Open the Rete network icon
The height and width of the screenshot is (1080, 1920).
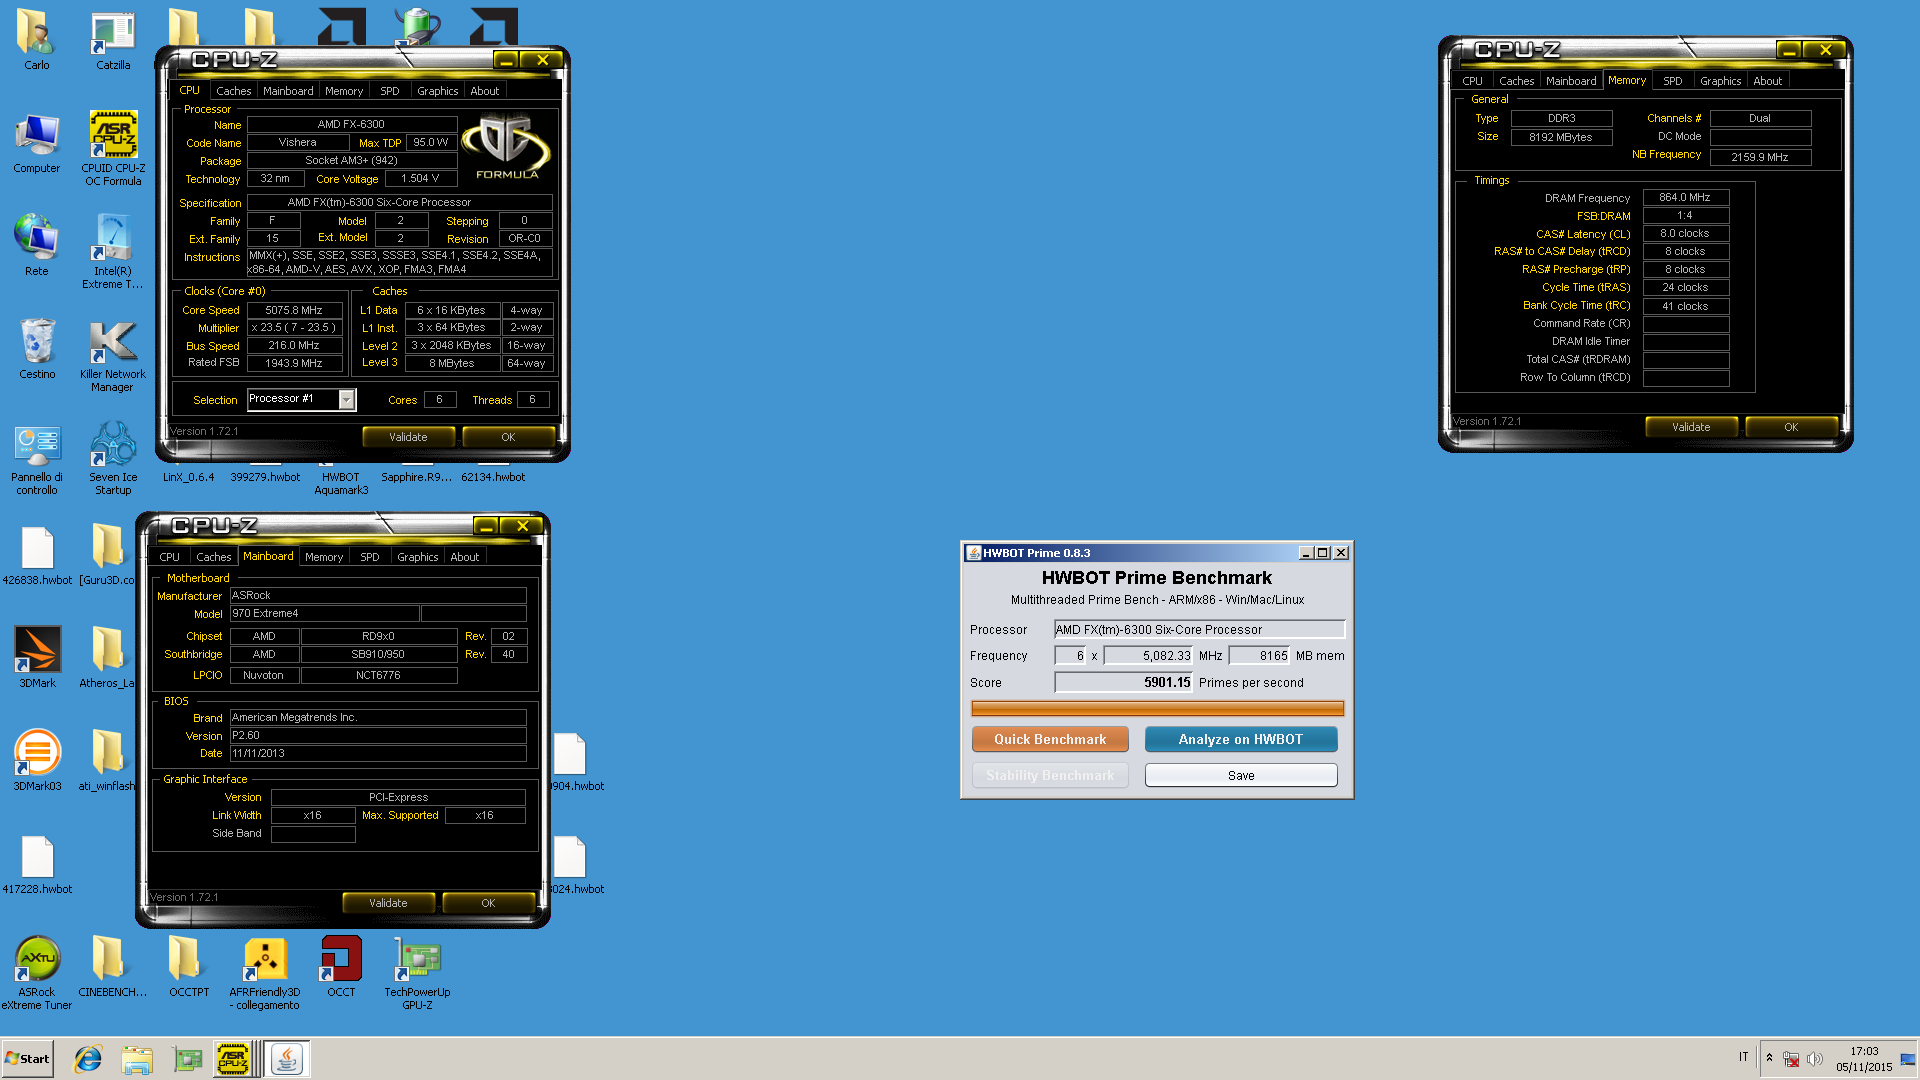pos(36,245)
